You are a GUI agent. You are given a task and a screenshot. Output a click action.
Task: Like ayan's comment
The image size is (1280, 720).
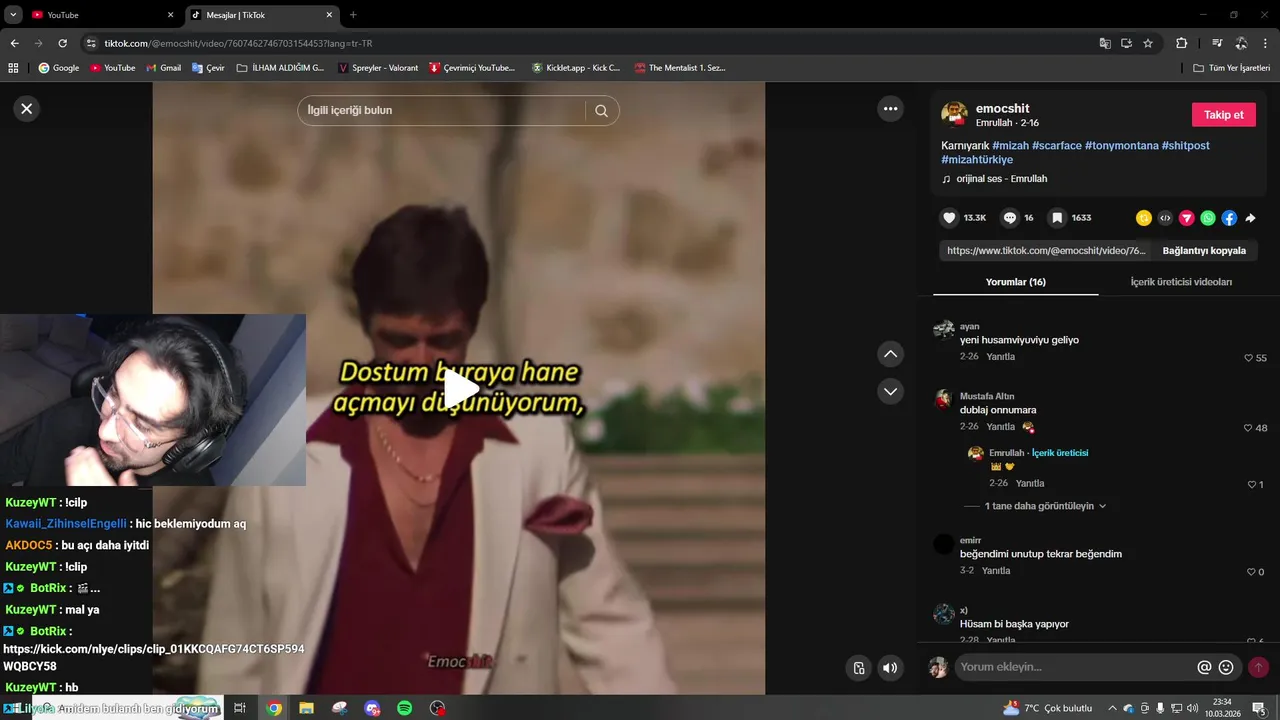pyautogui.click(x=1248, y=358)
